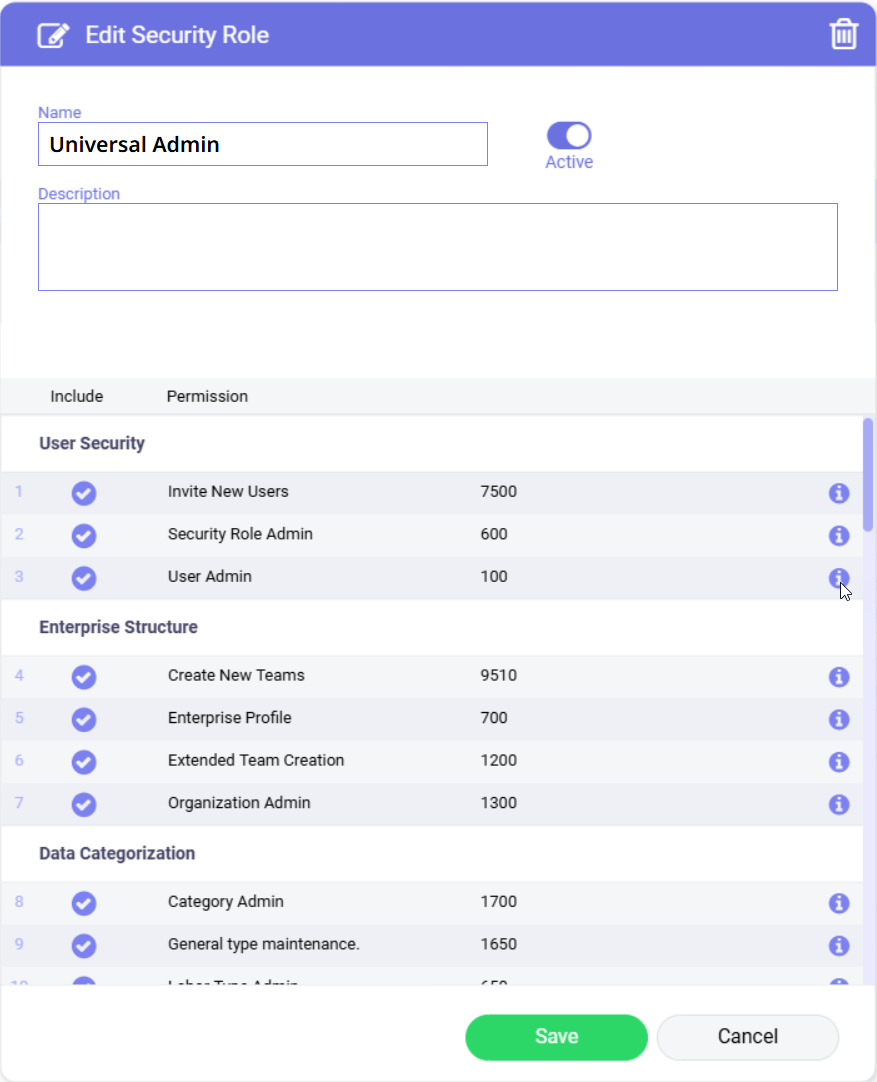
Task: Click the trash delete icon in header
Action: click(844, 35)
